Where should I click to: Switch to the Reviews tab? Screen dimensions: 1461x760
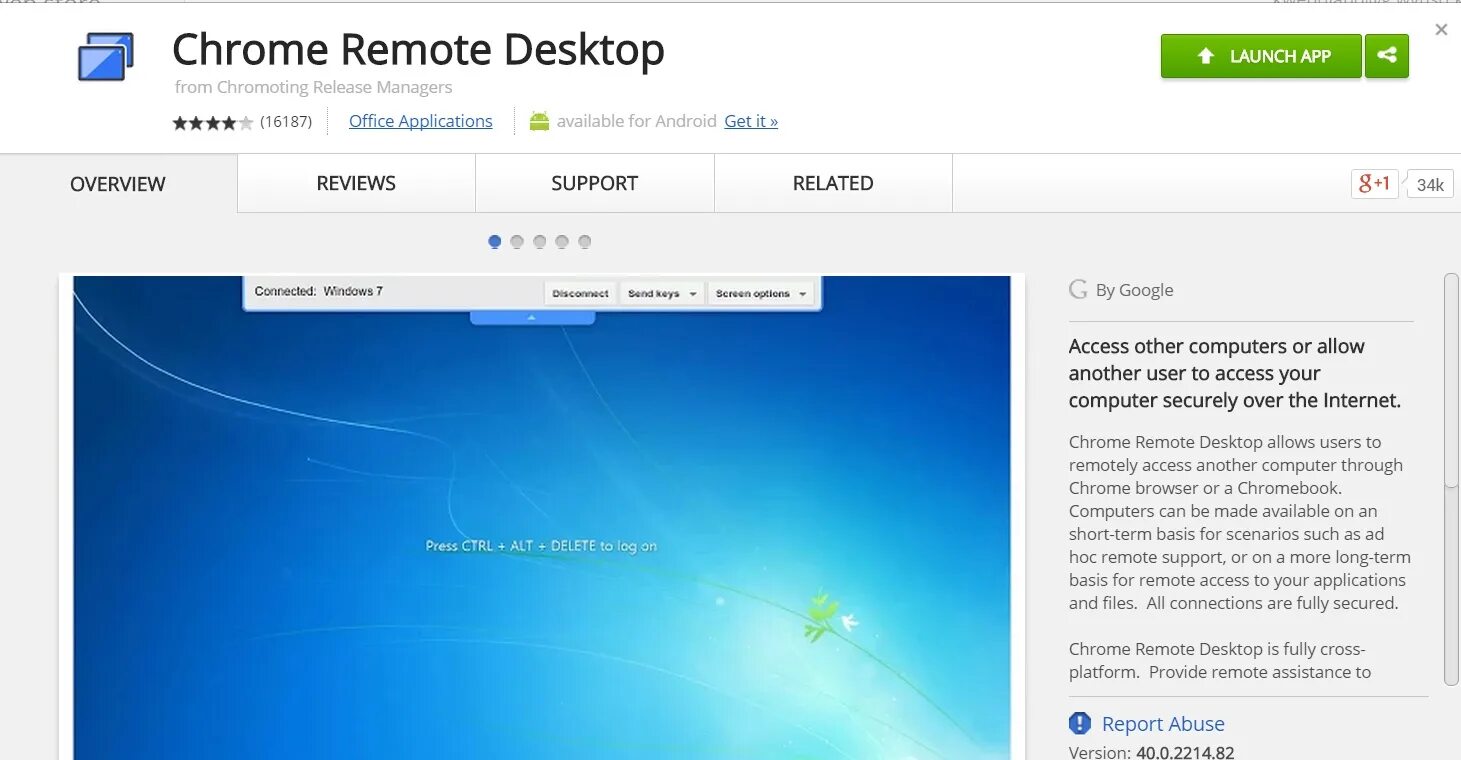coord(356,183)
